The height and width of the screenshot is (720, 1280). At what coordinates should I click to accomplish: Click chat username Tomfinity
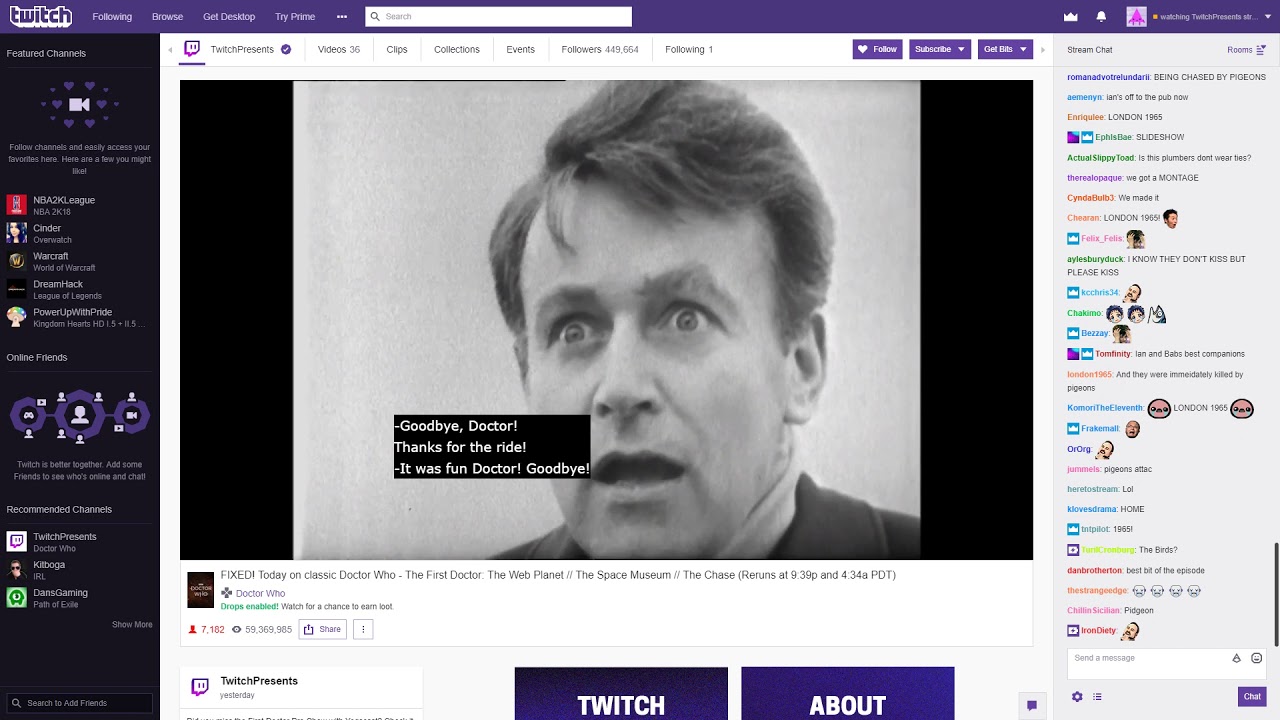point(1112,354)
